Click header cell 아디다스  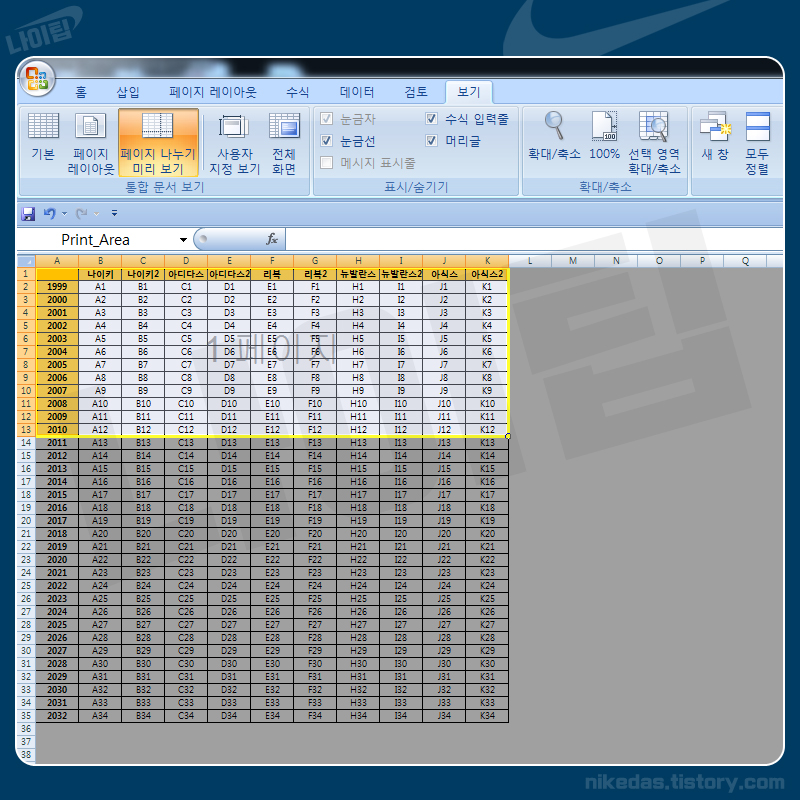[x=186, y=274]
